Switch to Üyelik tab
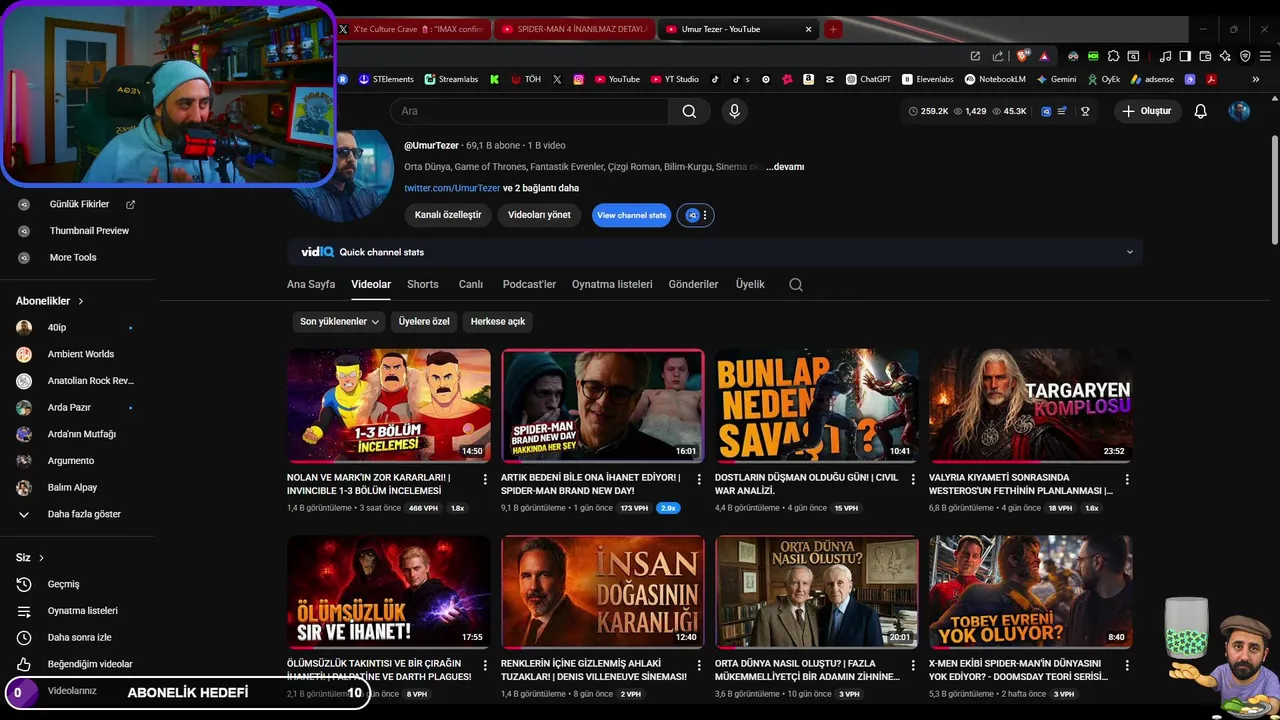1280x720 pixels. coord(750,284)
